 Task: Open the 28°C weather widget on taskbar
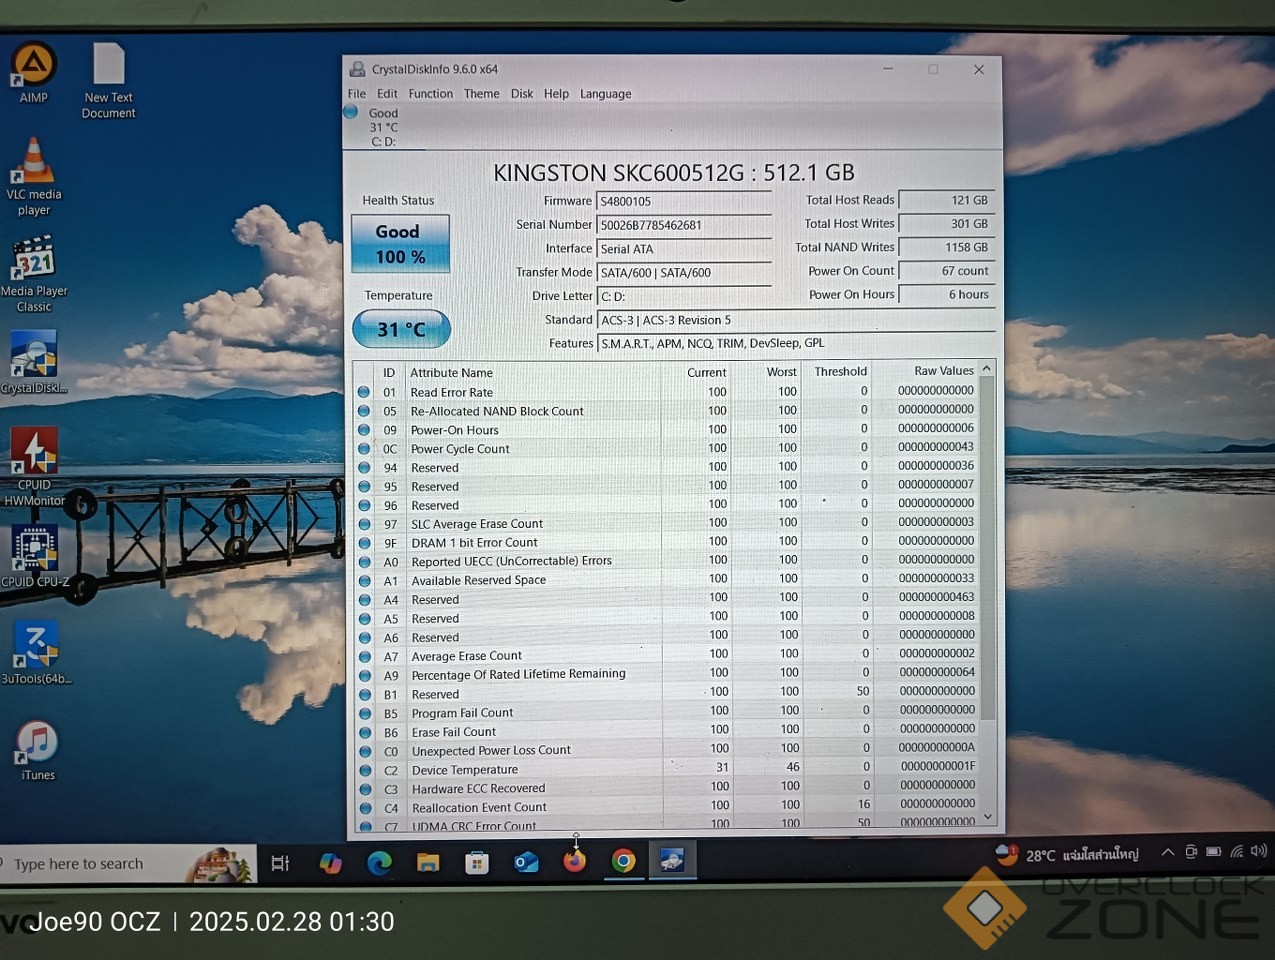point(1068,855)
